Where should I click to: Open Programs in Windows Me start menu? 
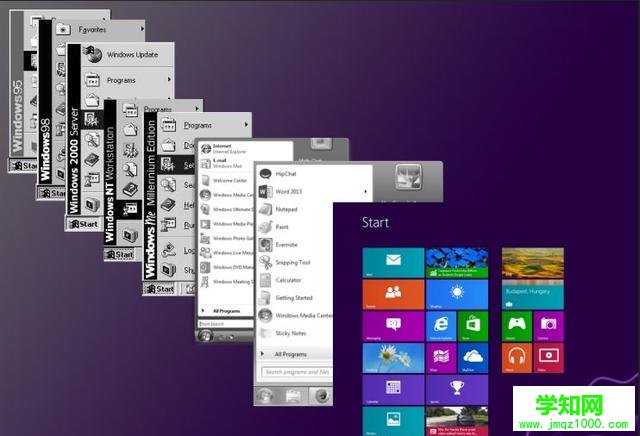(197, 125)
